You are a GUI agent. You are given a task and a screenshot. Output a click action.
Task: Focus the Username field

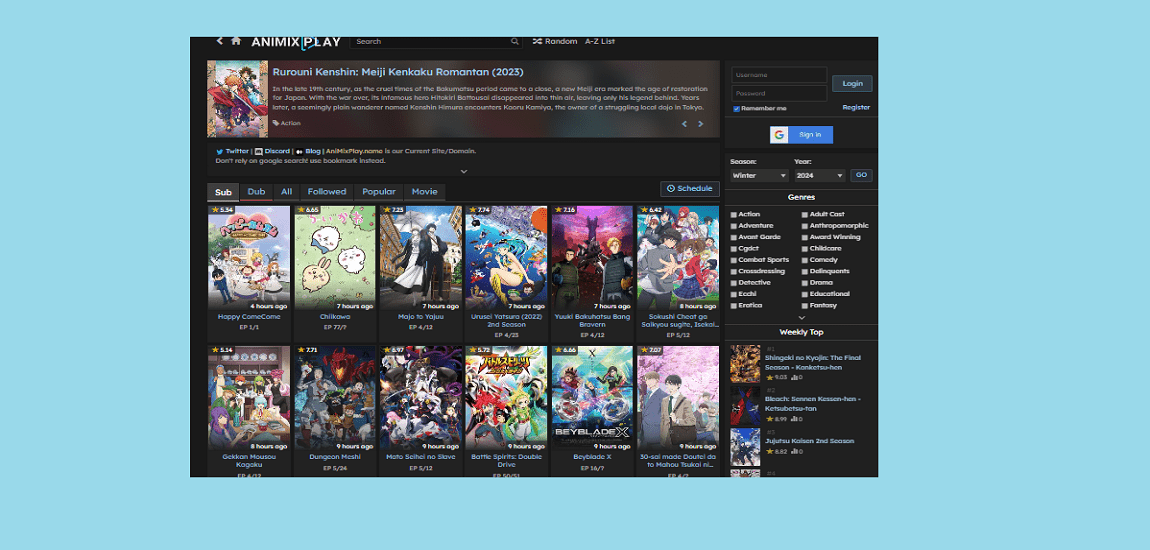click(779, 75)
